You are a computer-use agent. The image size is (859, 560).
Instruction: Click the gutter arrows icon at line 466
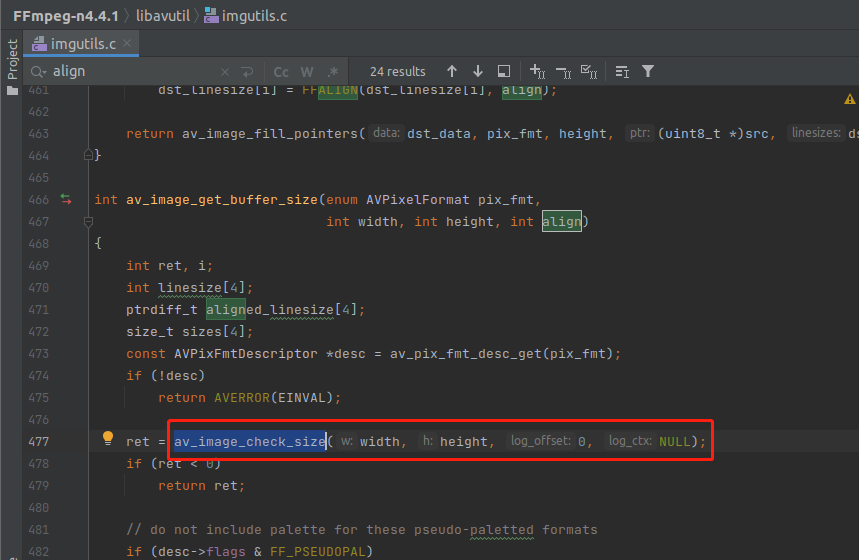[66, 199]
